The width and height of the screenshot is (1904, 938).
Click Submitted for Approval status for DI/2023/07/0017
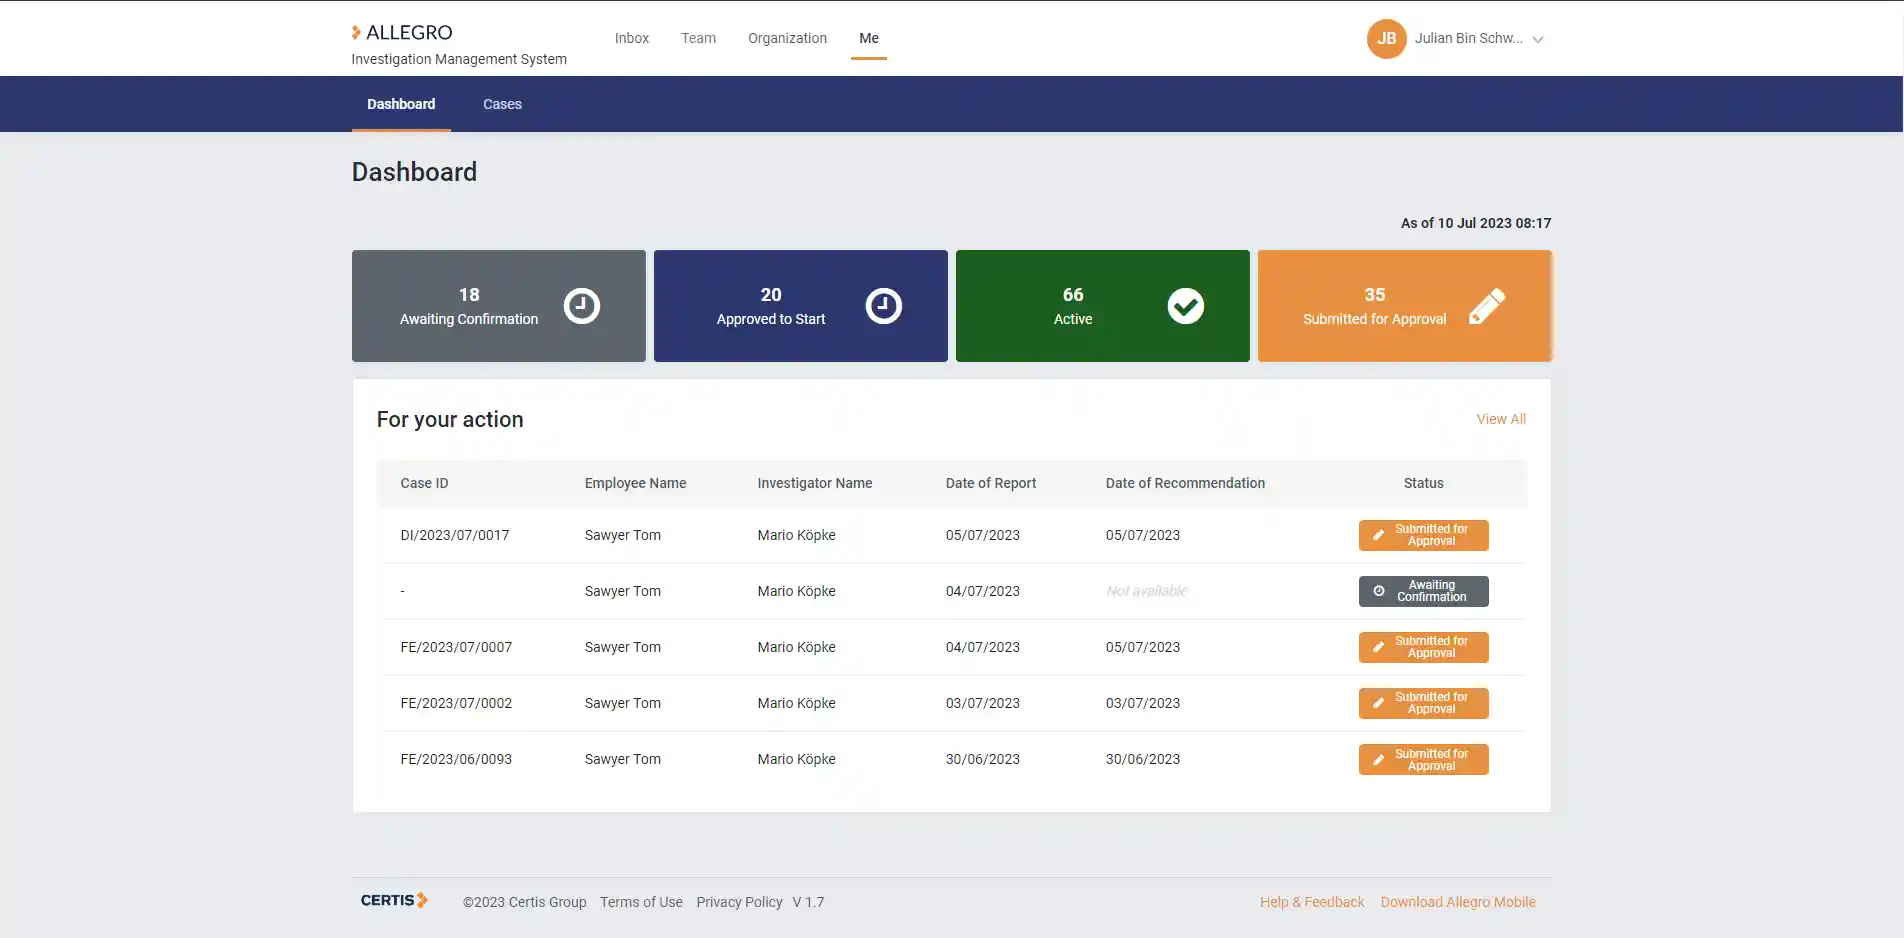(x=1423, y=535)
